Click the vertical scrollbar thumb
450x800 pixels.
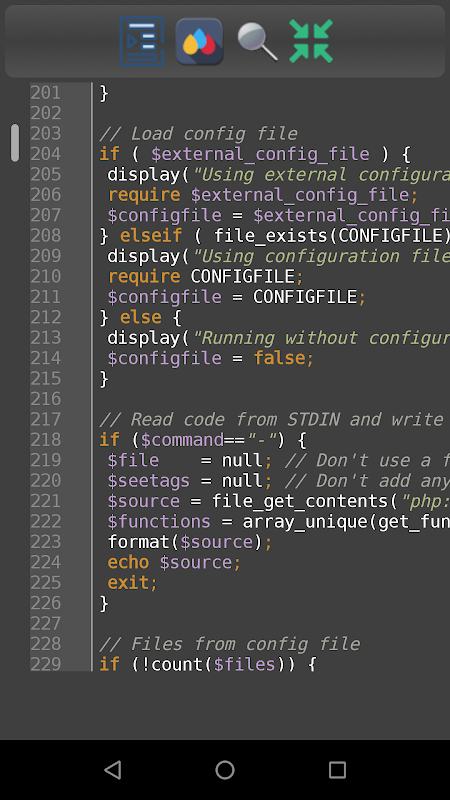tap(15, 142)
